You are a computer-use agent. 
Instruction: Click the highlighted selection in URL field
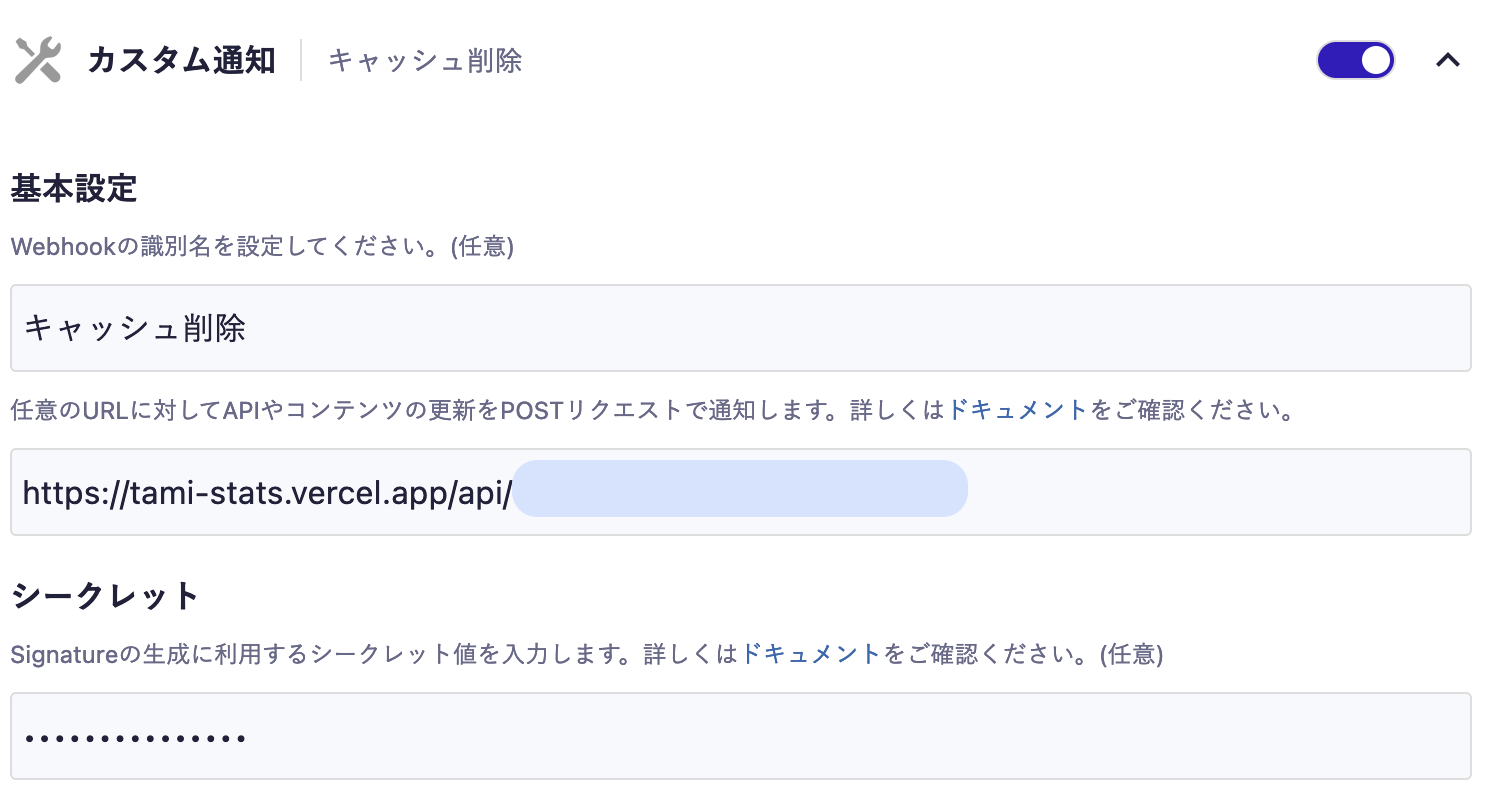740,489
